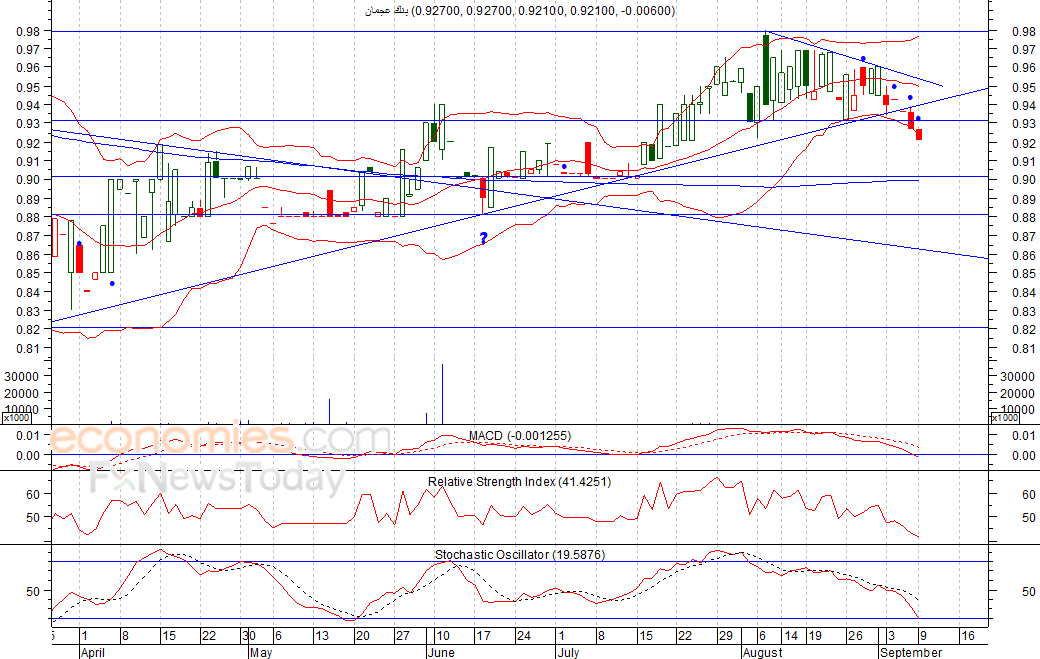Jump to the August month label

[x=764, y=652]
